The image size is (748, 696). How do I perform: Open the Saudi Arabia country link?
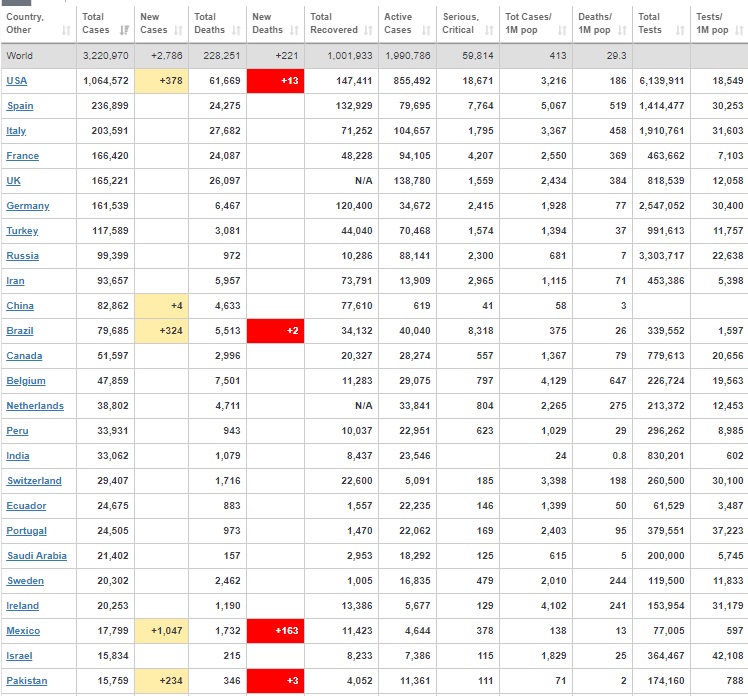(36, 556)
